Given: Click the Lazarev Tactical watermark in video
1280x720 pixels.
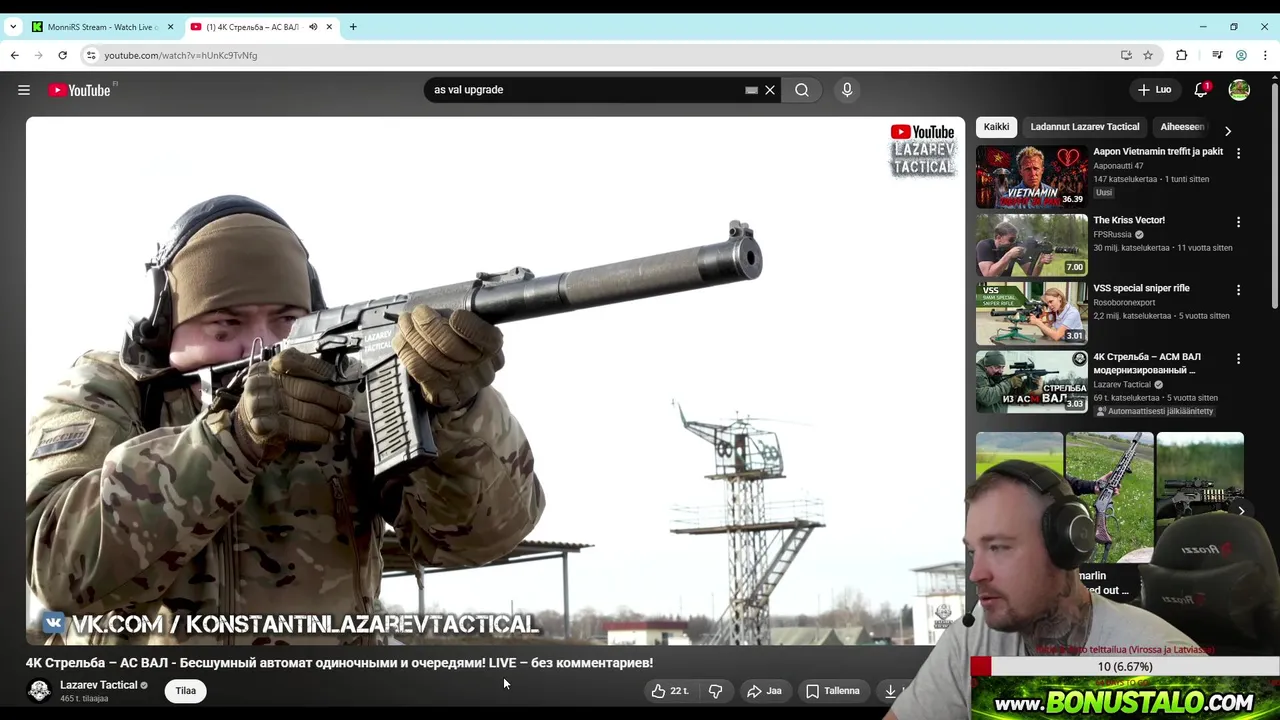Looking at the screenshot, I should click(923, 150).
